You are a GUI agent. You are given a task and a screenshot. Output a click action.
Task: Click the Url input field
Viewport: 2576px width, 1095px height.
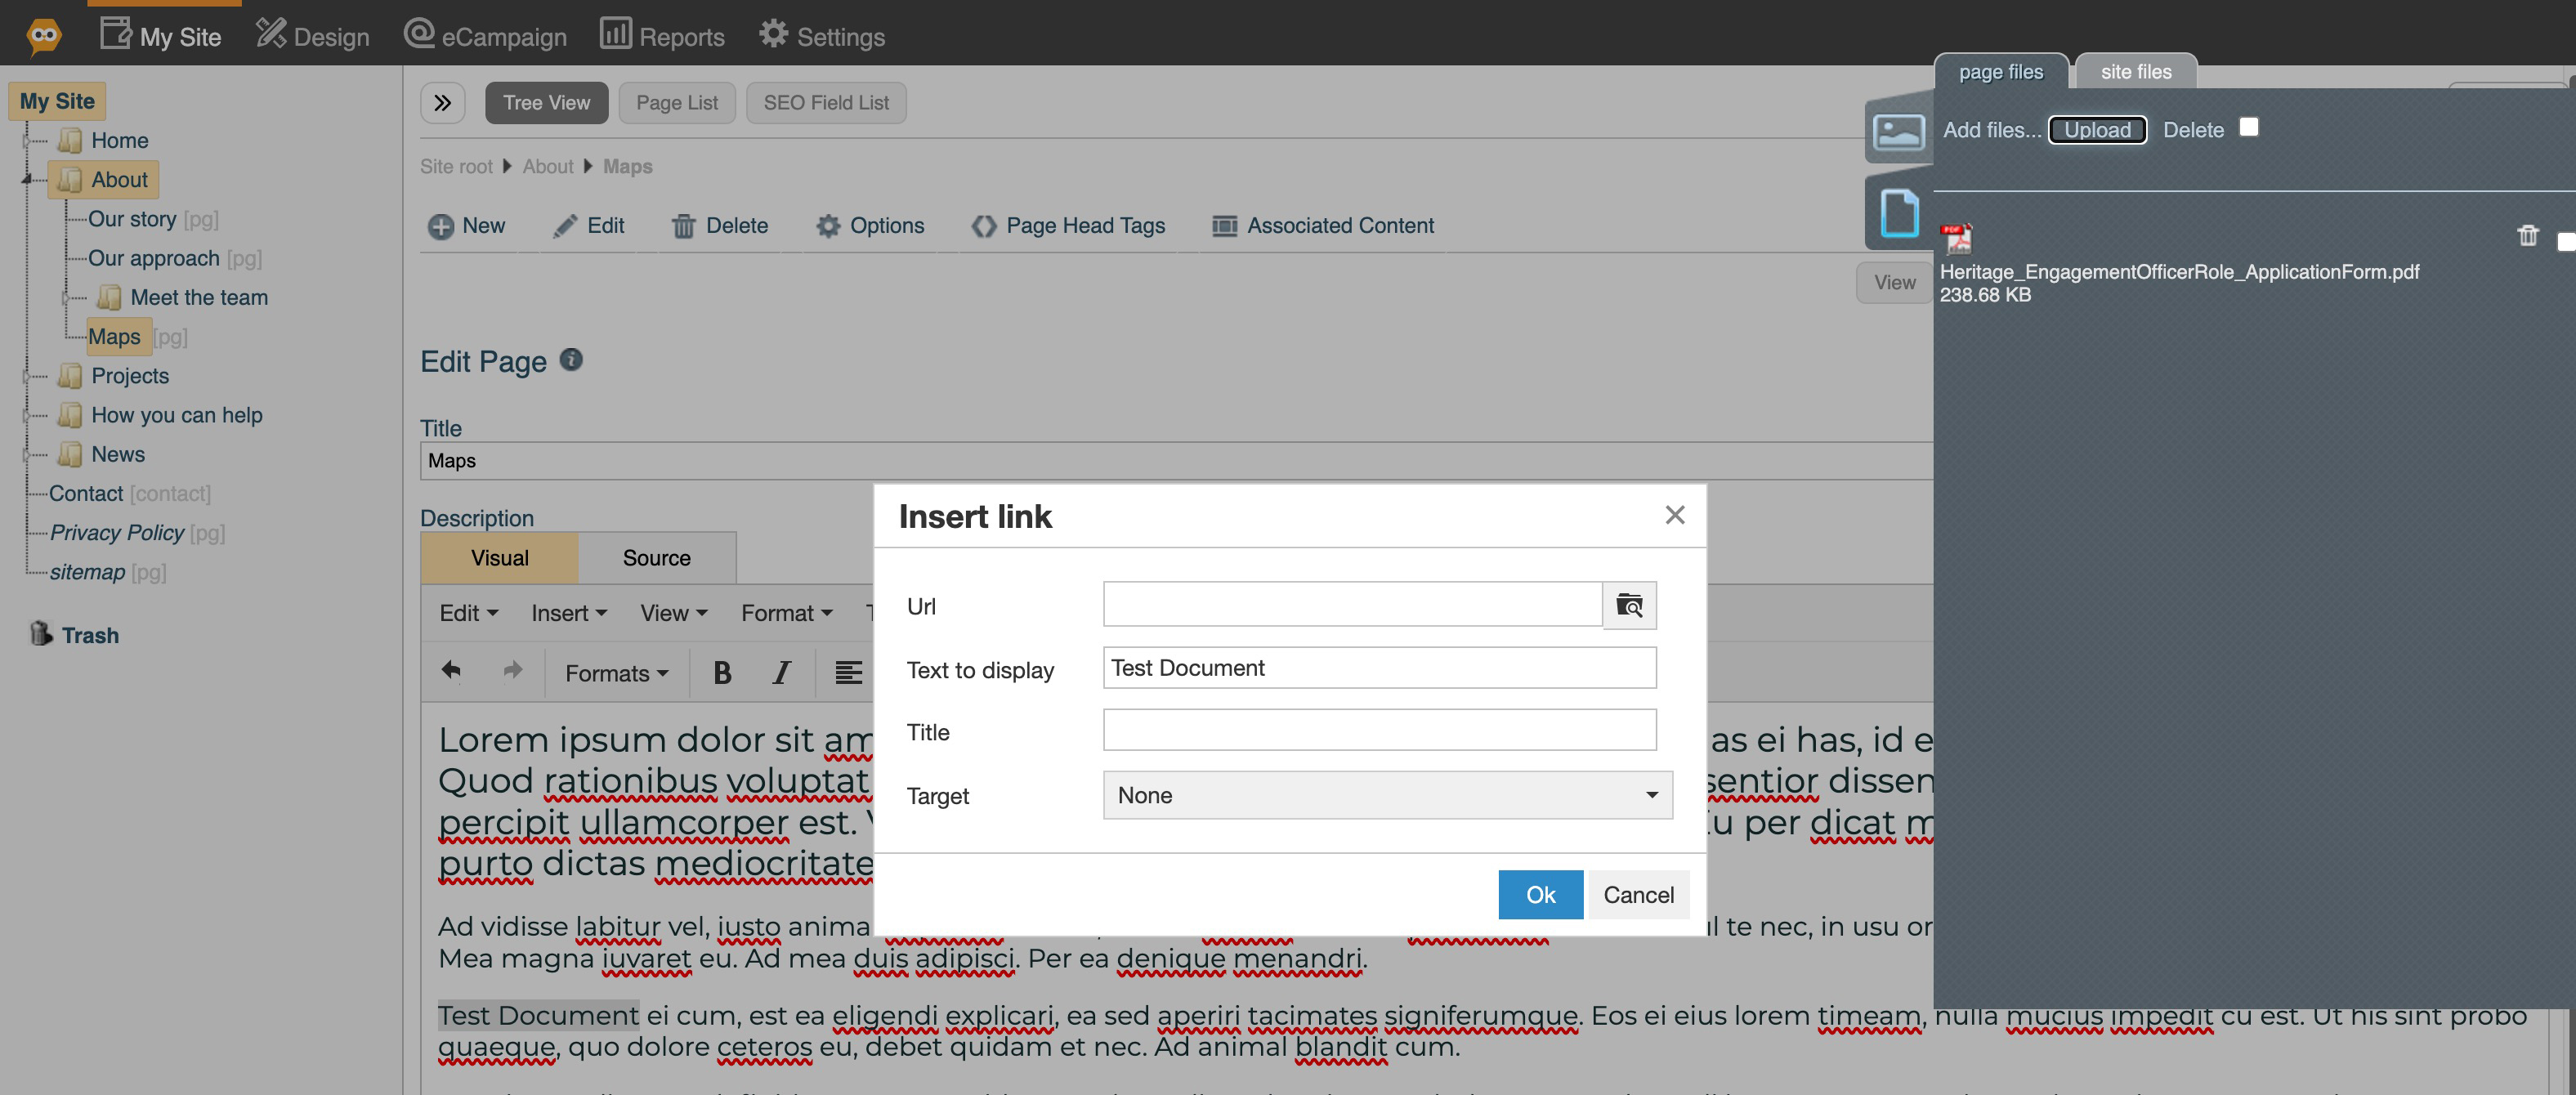click(1352, 605)
